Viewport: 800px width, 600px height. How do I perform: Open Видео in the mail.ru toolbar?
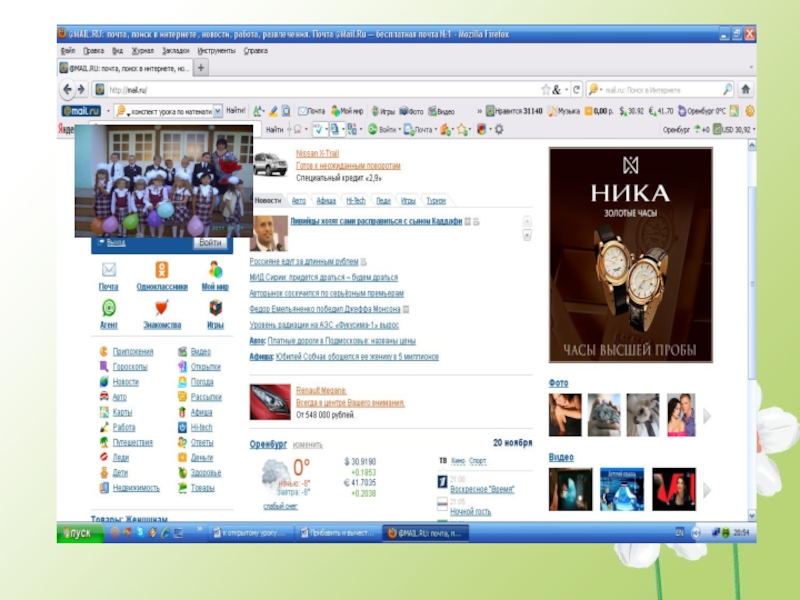coord(441,111)
